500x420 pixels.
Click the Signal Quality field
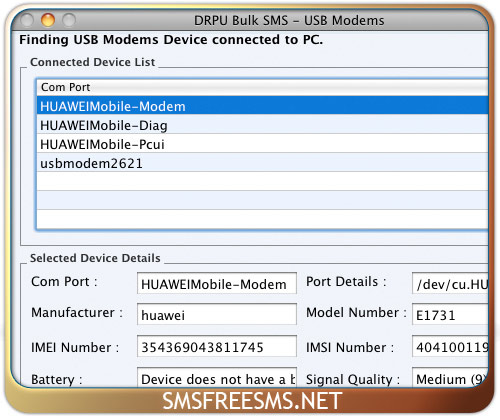[x=450, y=377]
